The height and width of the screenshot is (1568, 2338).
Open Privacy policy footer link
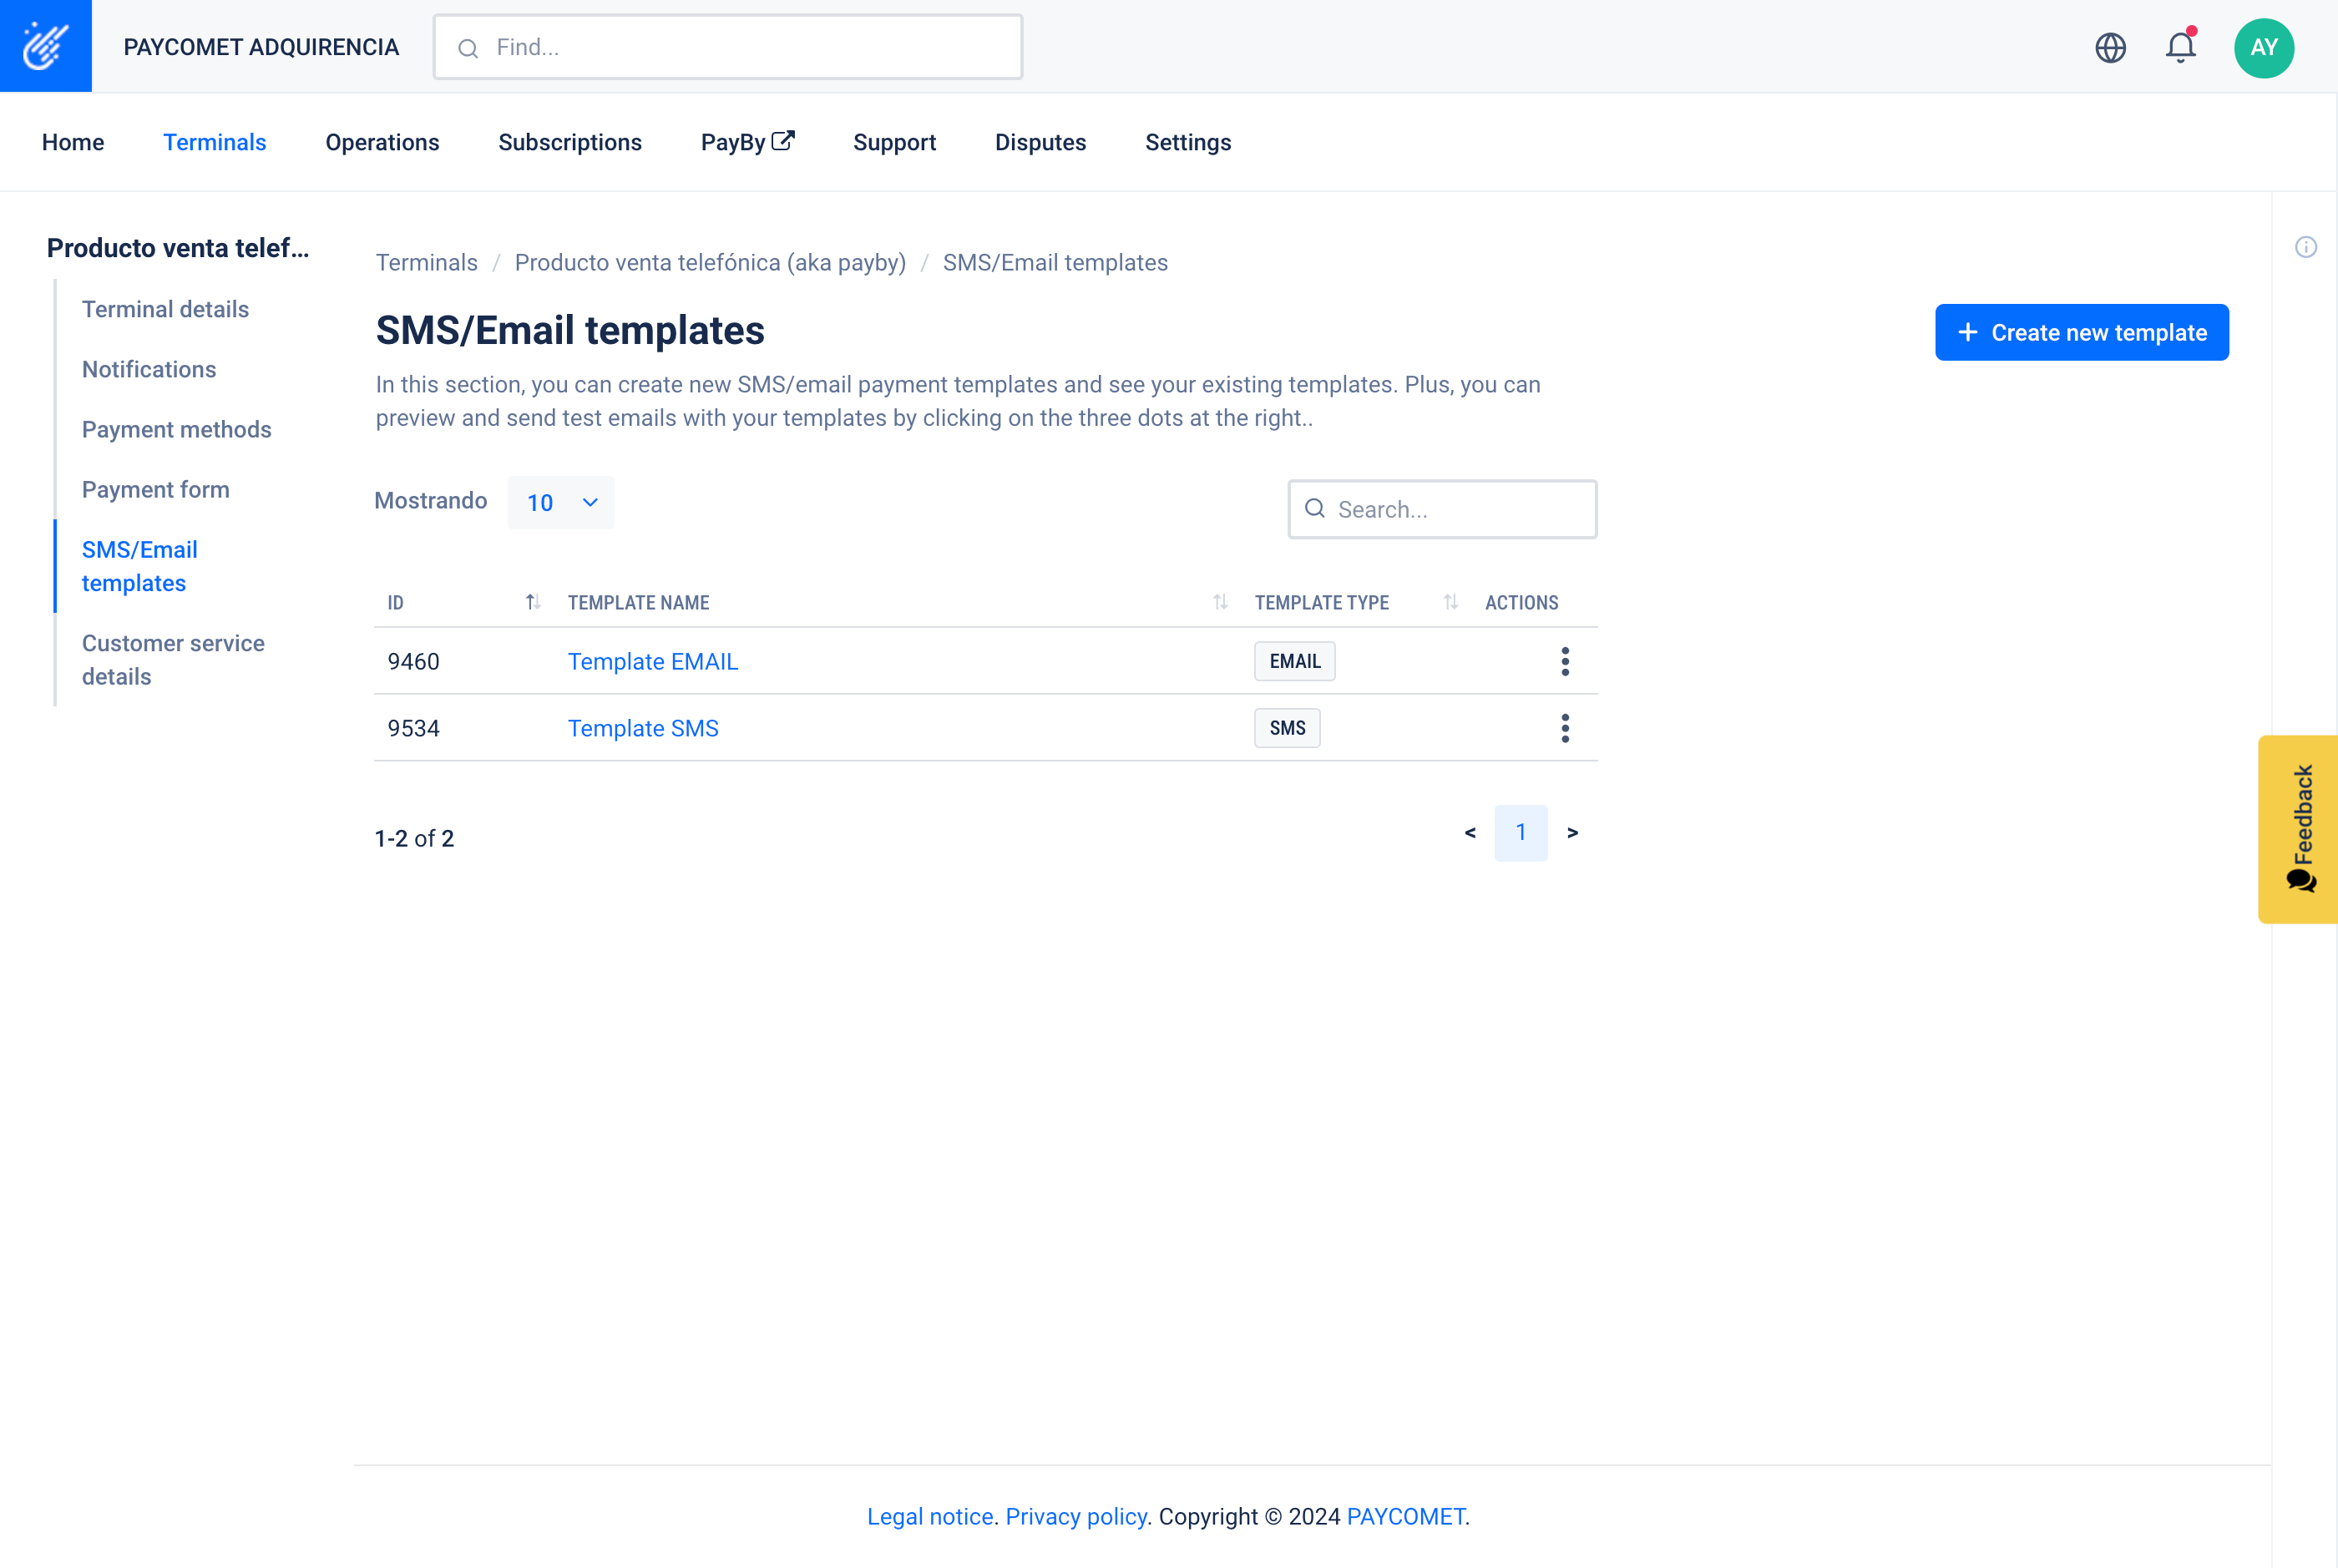click(x=1076, y=1516)
